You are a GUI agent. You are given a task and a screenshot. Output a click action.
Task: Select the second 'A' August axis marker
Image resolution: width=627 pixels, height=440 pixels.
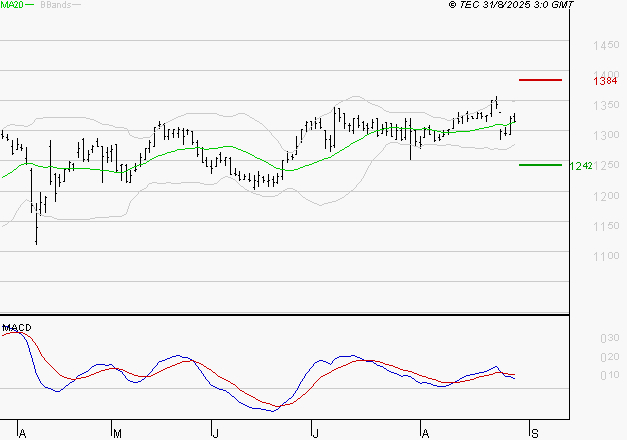[x=425, y=433]
